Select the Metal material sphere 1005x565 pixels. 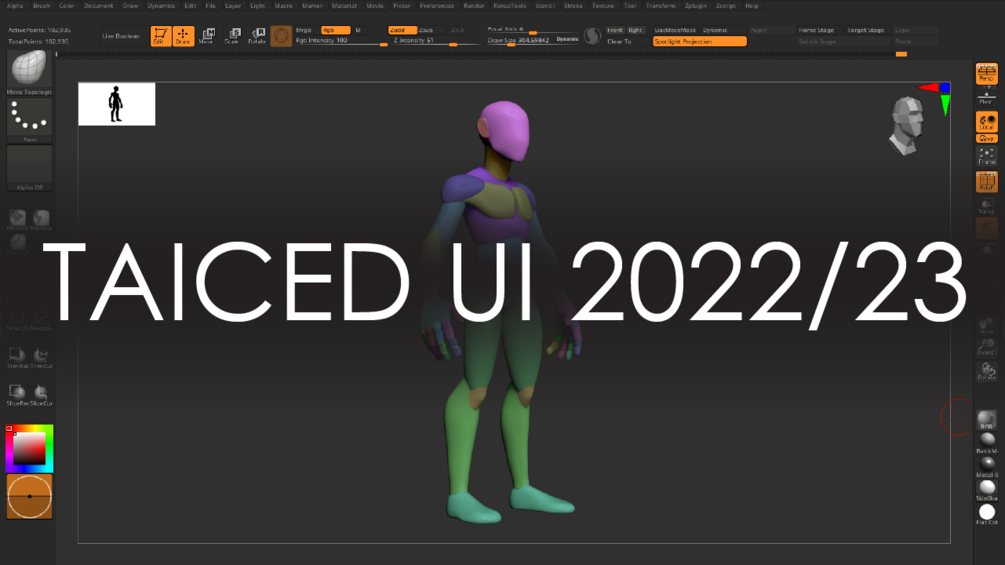[987, 466]
